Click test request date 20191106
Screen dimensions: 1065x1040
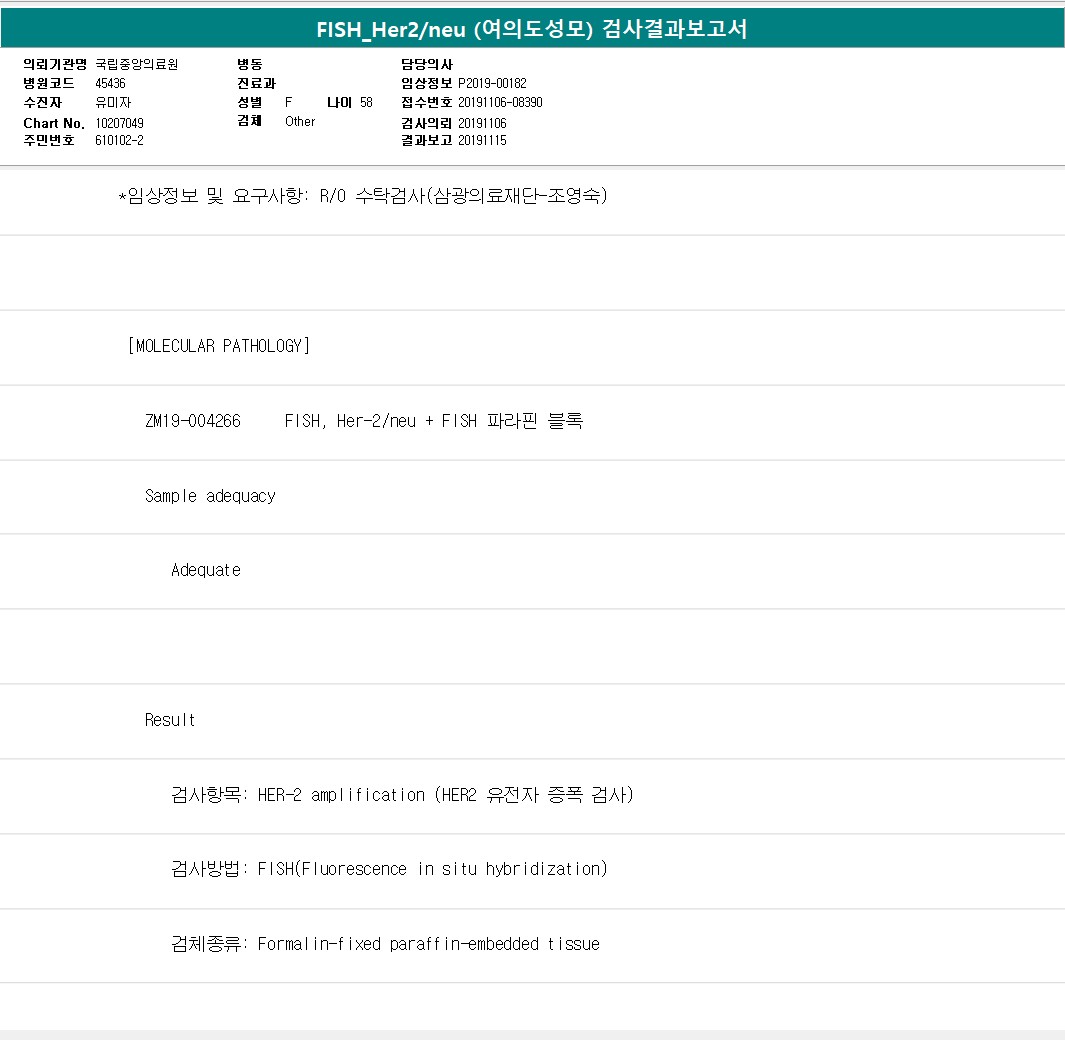[482, 124]
